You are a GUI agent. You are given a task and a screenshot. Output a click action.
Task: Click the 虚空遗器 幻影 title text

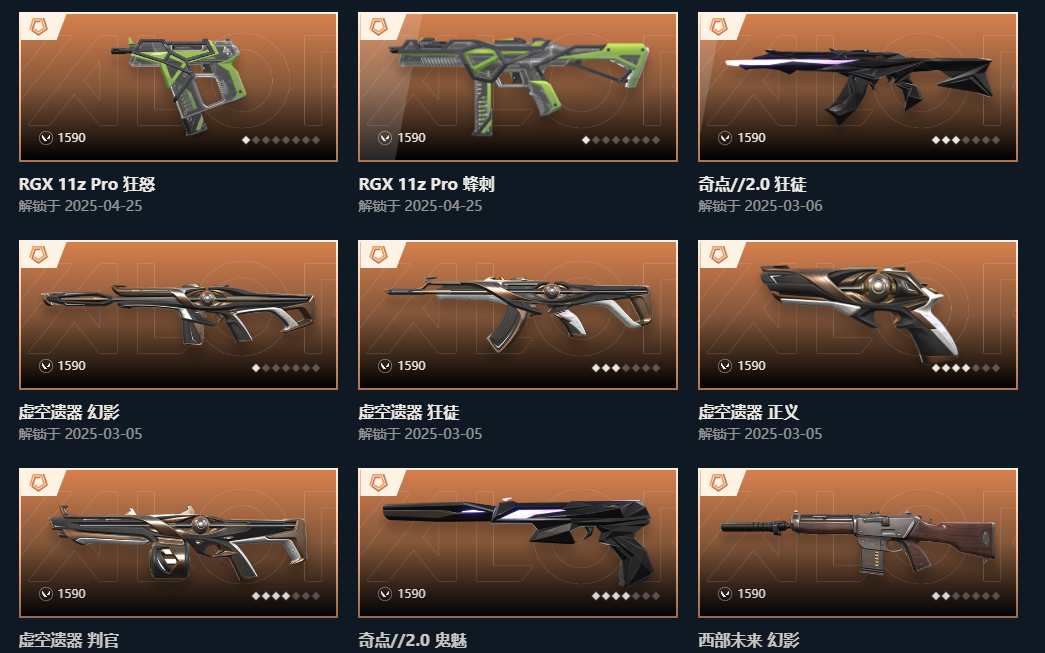[69, 412]
